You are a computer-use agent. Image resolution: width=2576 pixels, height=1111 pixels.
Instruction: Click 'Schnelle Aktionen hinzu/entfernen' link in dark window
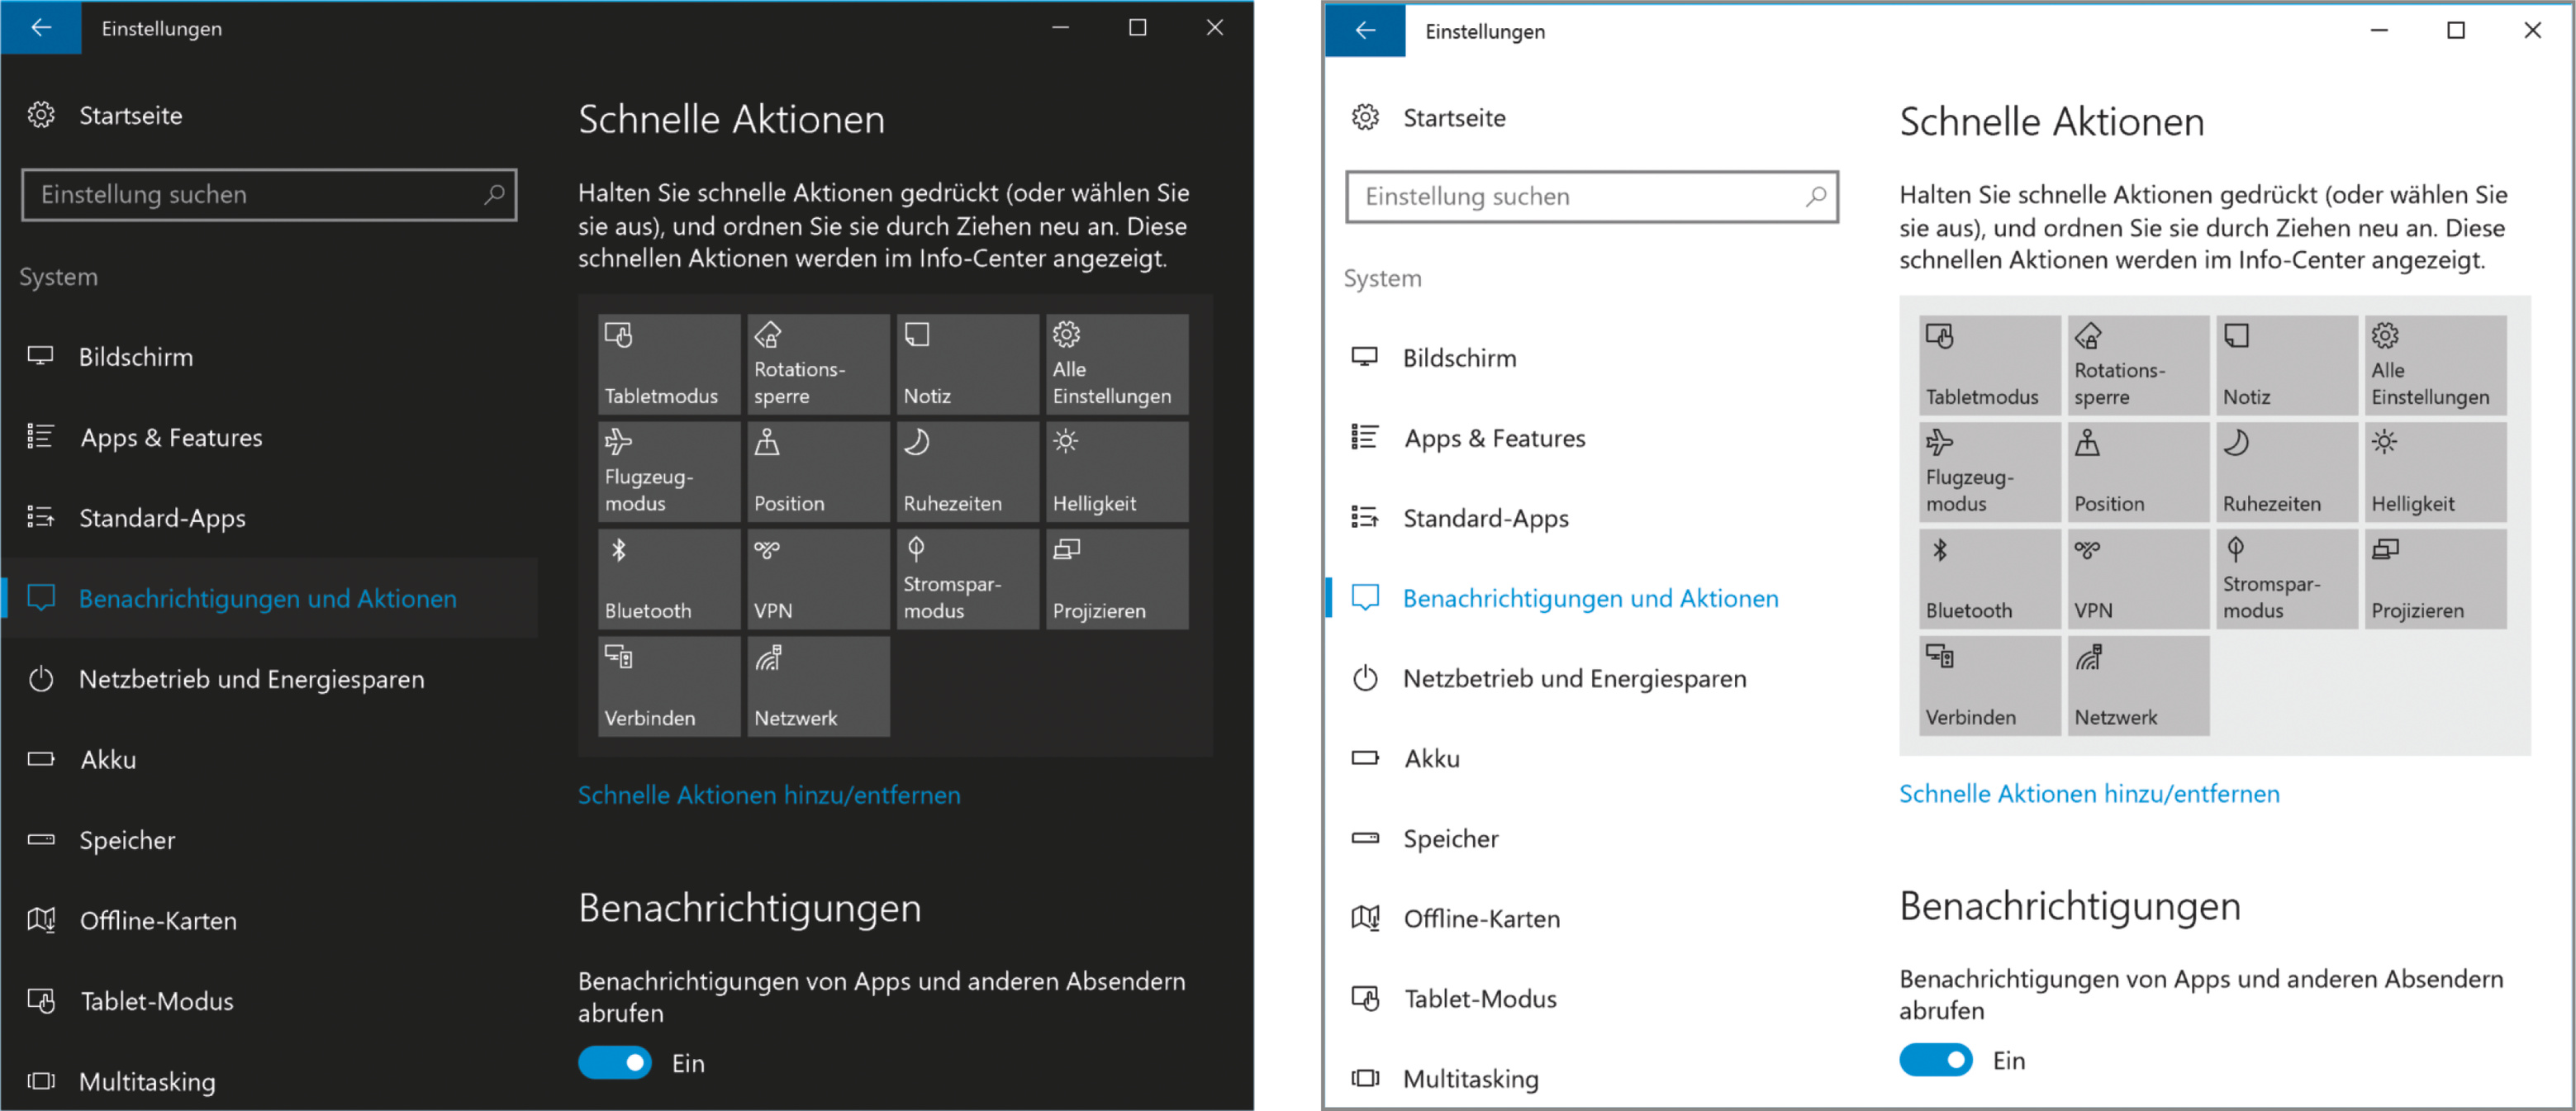point(768,795)
